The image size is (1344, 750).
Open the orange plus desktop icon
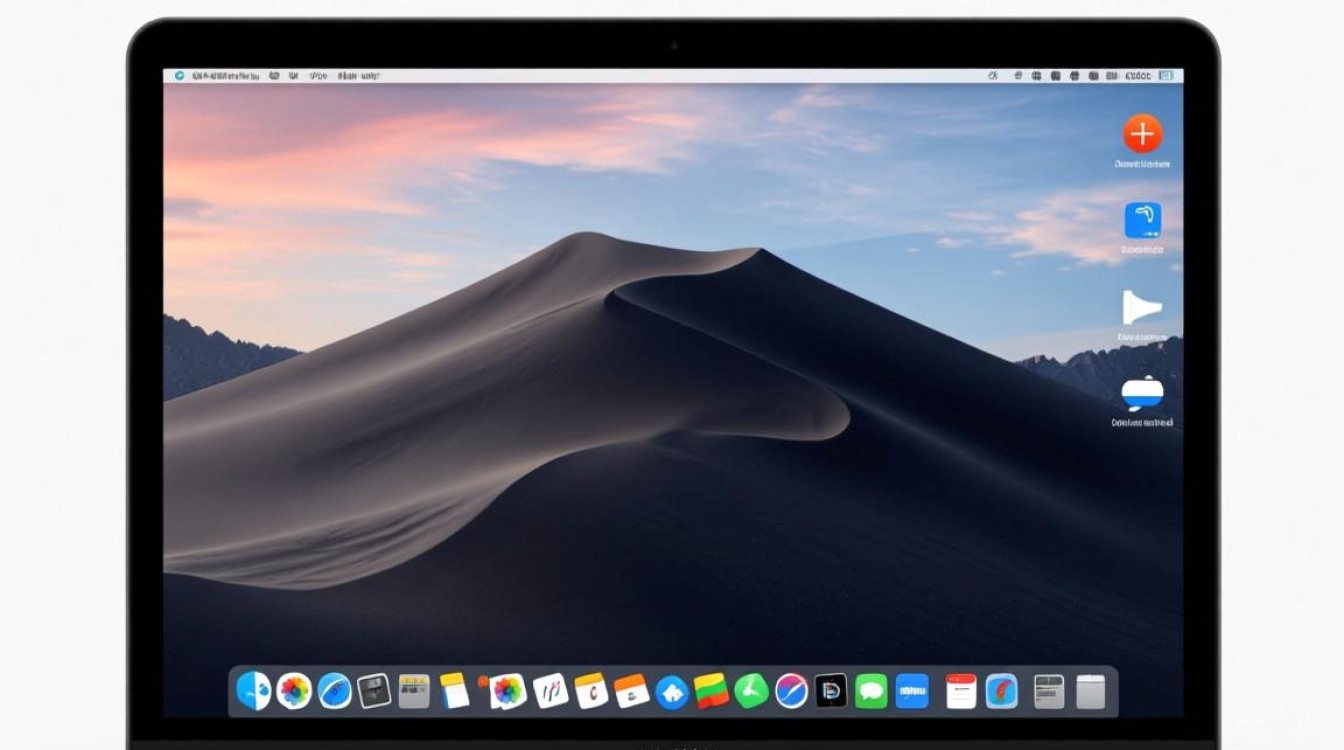1142,133
